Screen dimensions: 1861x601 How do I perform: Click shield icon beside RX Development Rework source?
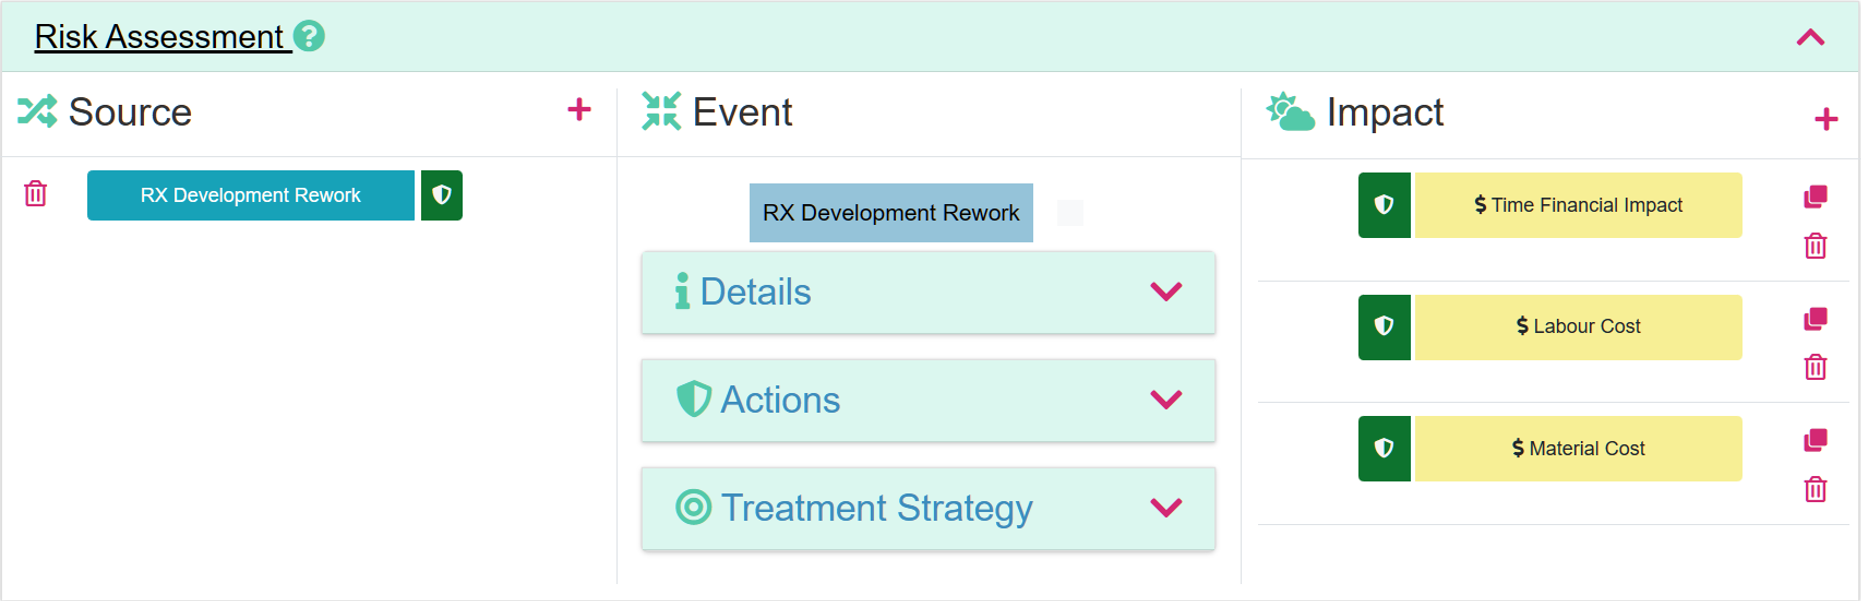pyautogui.click(x=441, y=195)
